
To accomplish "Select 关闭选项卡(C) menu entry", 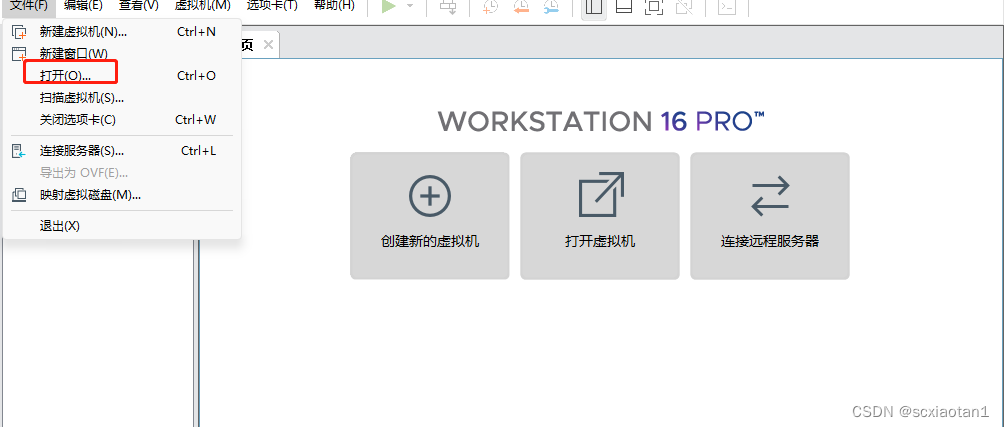I will pos(122,119).
